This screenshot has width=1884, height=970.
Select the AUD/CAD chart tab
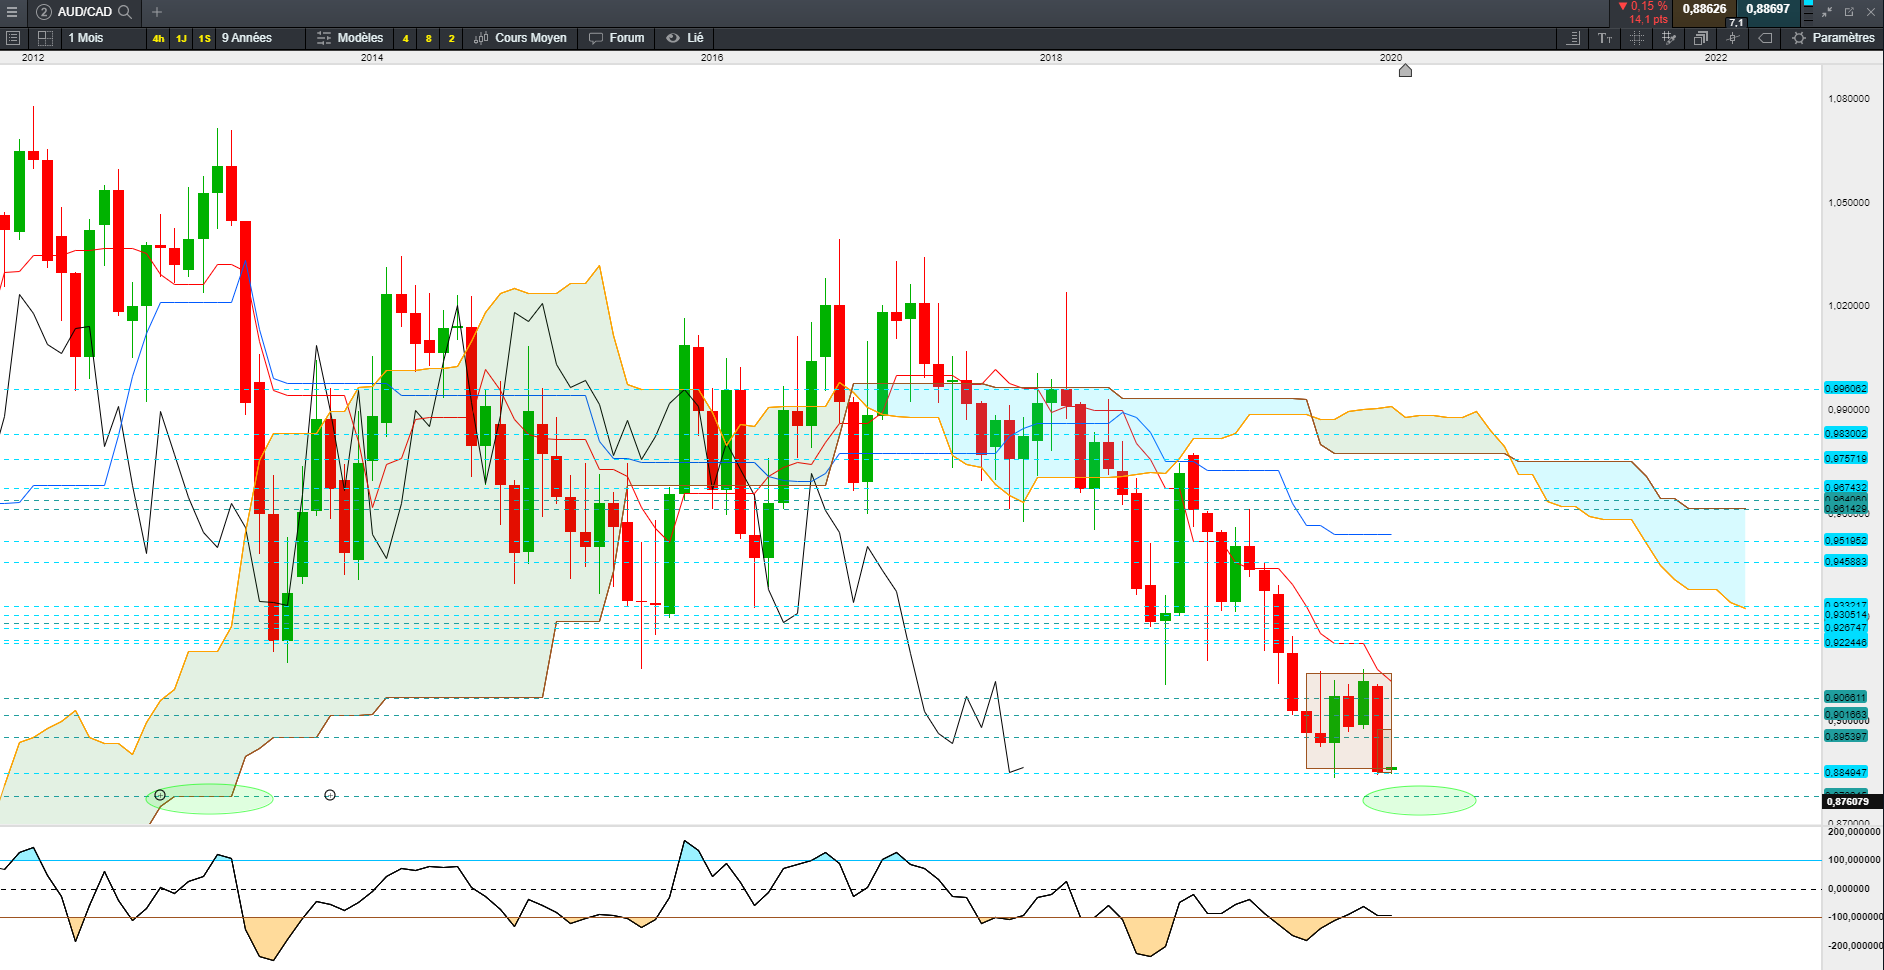85,12
